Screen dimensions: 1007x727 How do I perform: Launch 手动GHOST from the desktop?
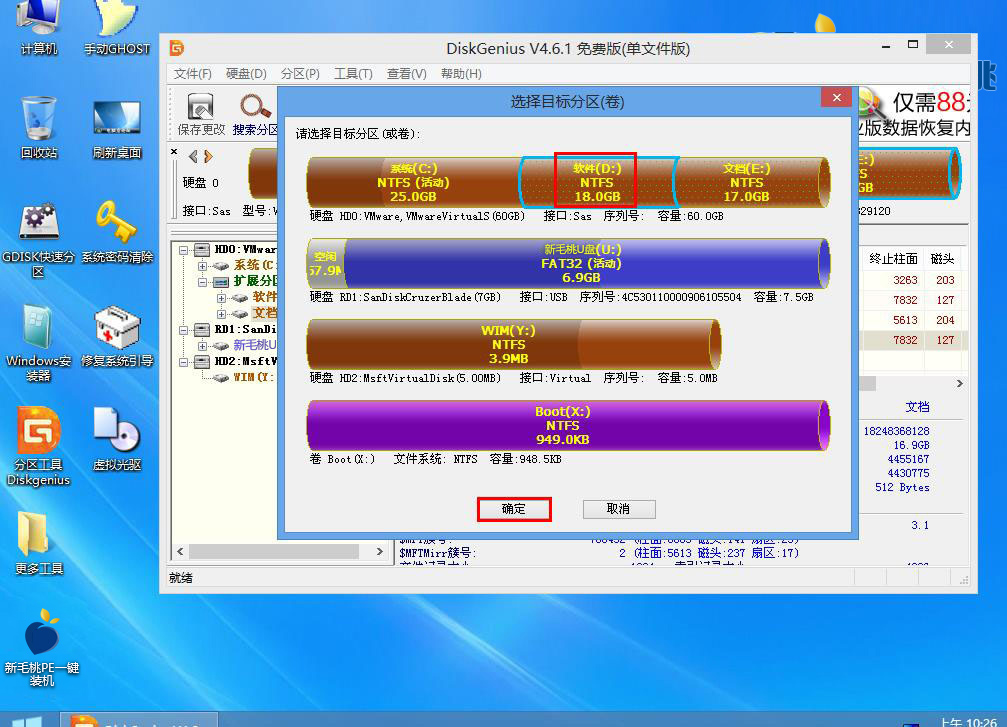click(117, 26)
